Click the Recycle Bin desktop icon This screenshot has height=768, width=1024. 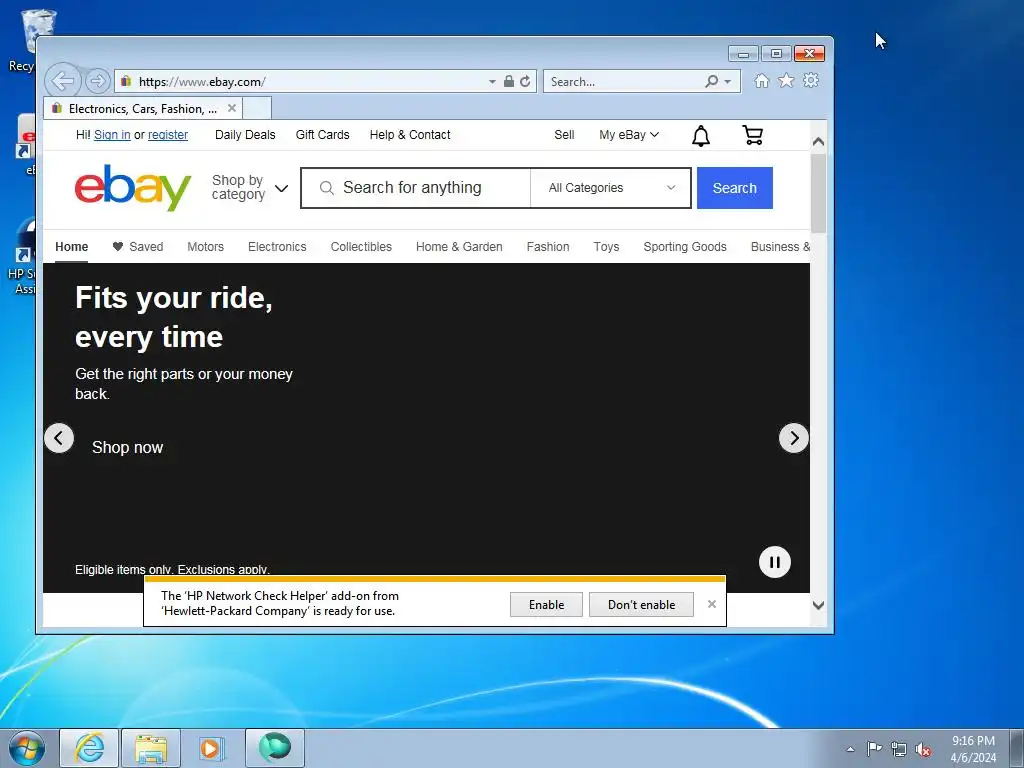point(29,40)
